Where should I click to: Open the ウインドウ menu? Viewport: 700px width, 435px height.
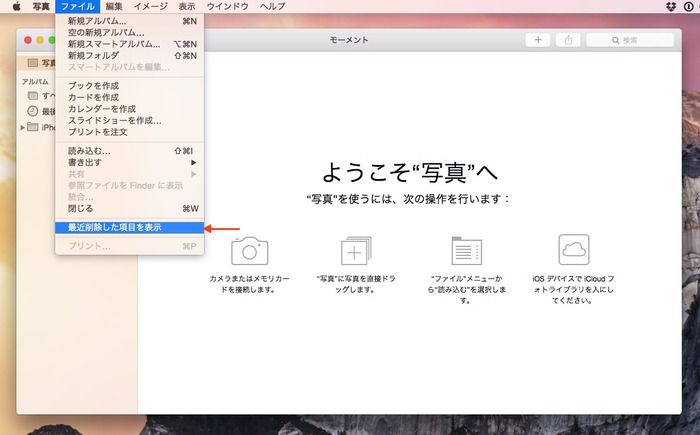[227, 6]
